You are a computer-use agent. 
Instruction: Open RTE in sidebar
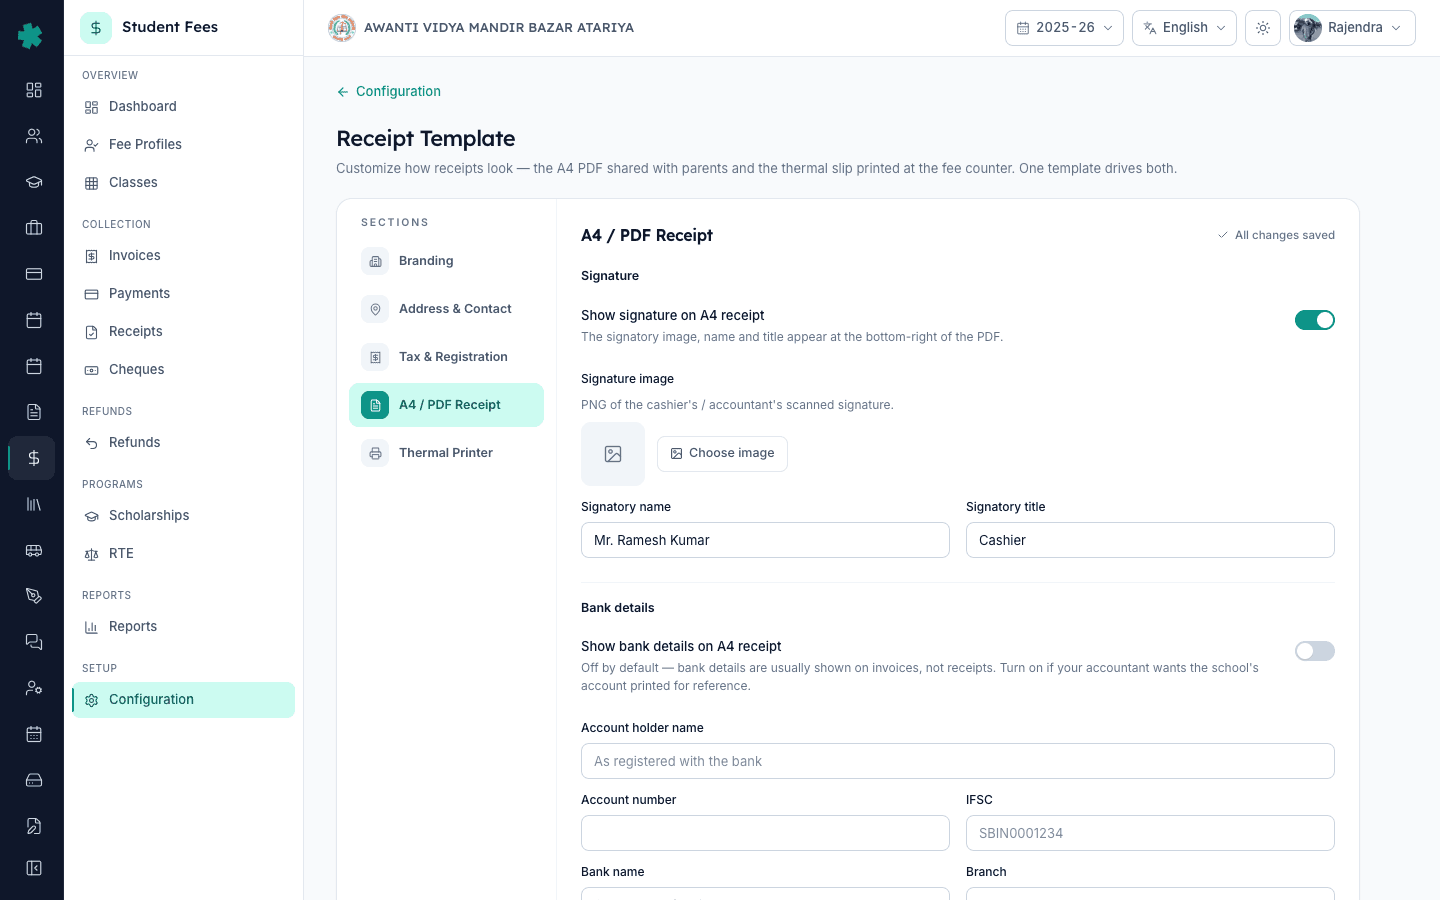[183, 554]
